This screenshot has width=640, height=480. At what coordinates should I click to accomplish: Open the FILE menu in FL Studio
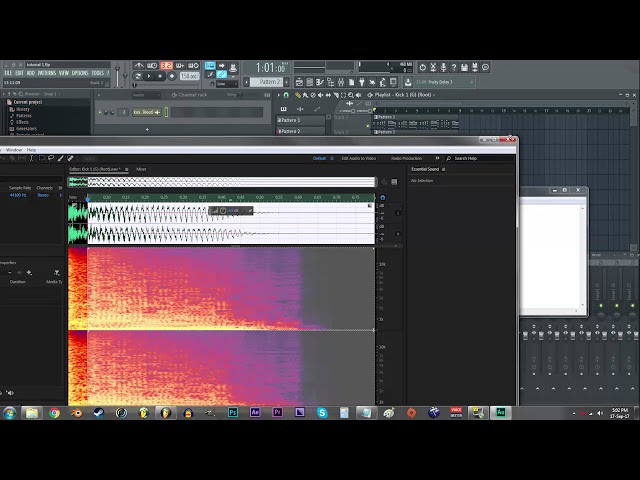pyautogui.click(x=8, y=73)
